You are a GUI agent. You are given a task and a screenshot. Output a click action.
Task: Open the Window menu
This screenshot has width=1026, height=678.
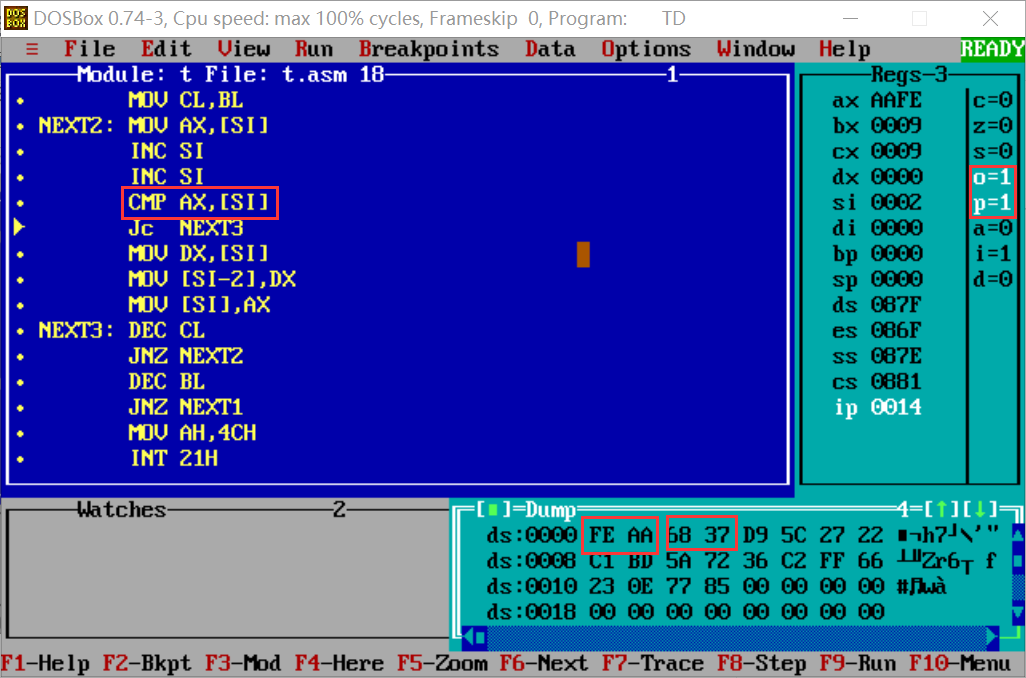pos(756,49)
